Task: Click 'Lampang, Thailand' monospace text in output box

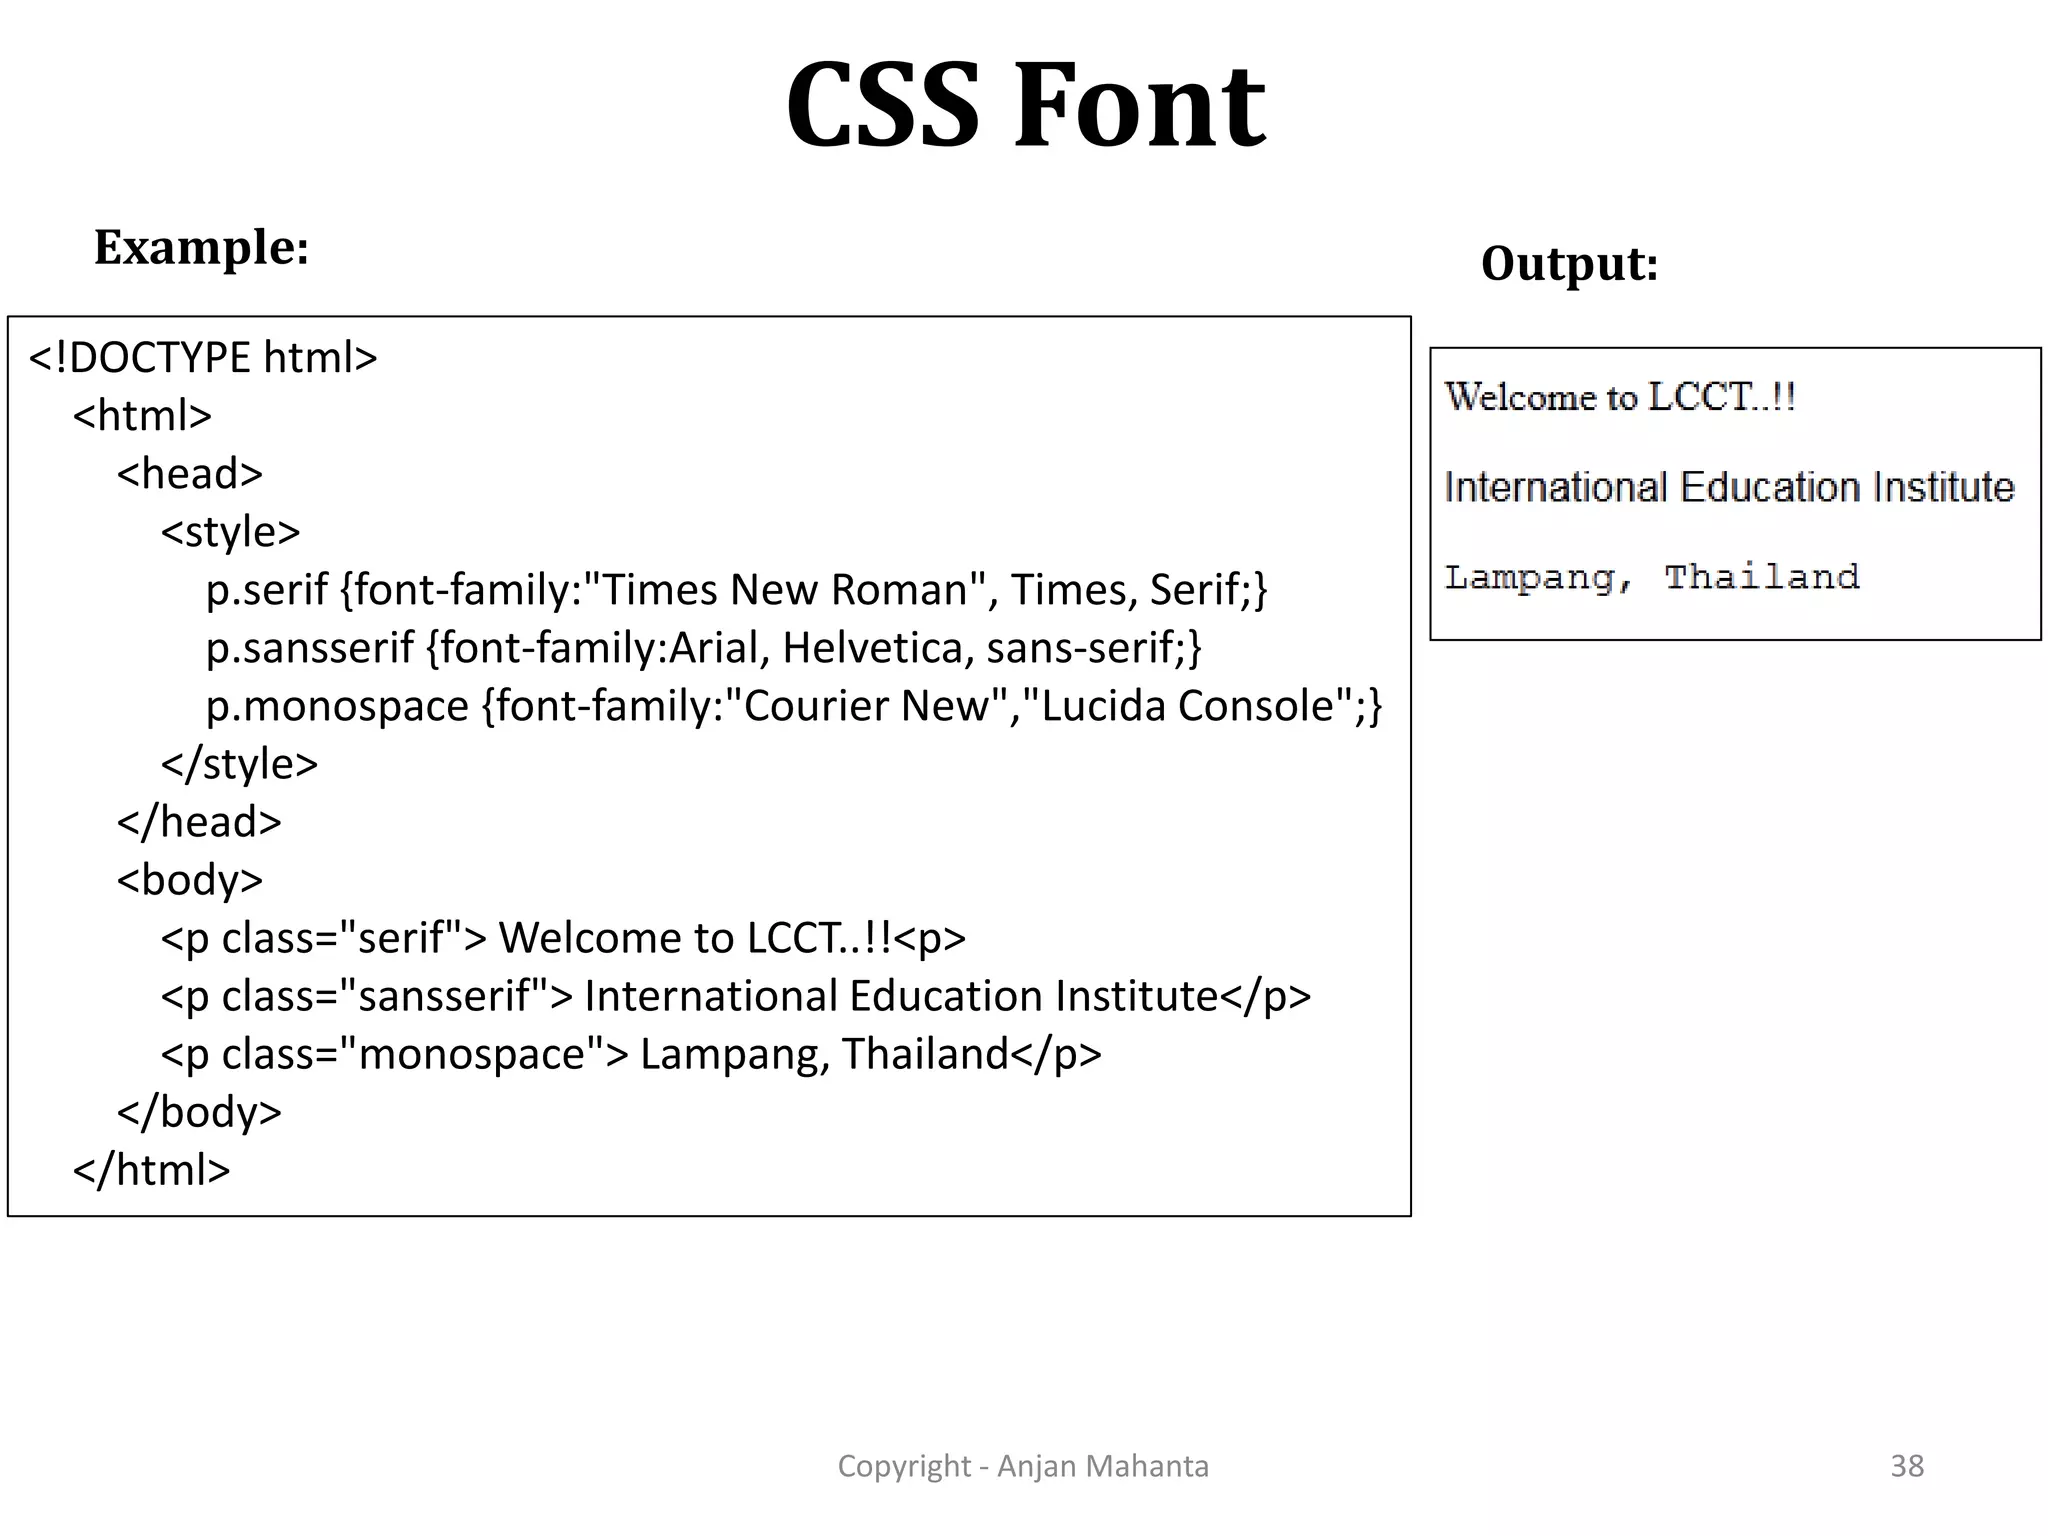Action: [1652, 578]
